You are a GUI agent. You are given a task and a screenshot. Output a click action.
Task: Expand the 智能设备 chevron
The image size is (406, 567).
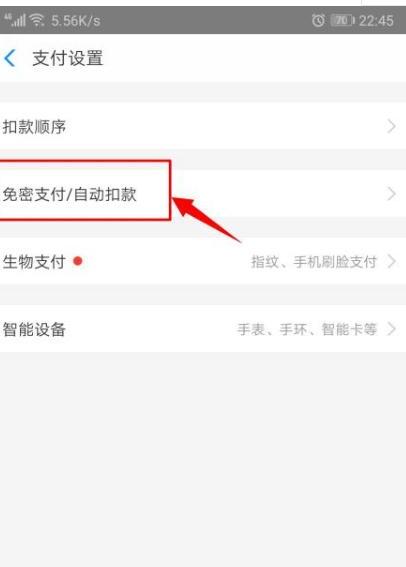click(x=392, y=329)
